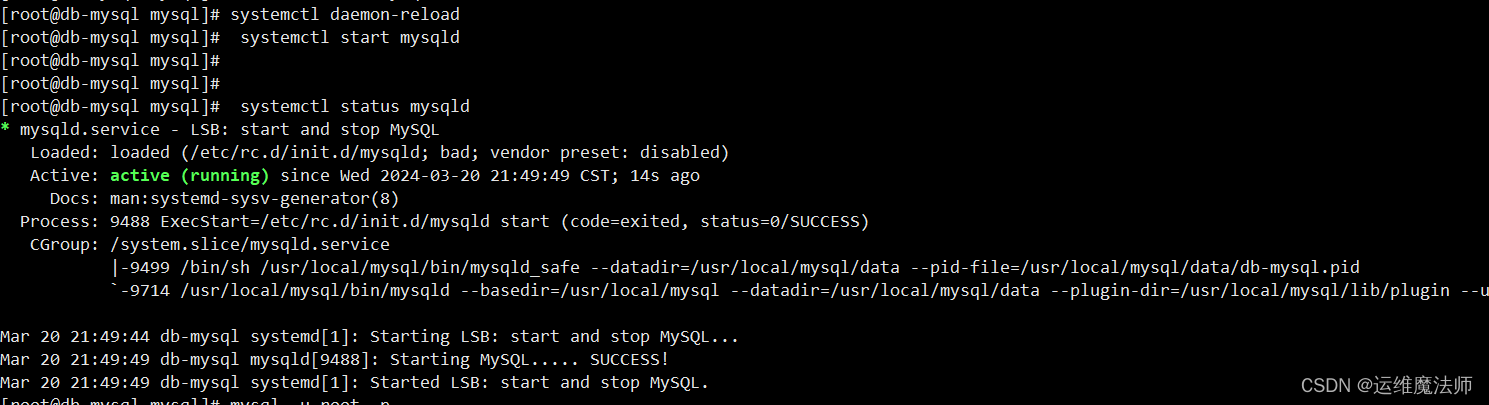
Task: Click the 9499 mysqld_safe process entry
Action: (735, 268)
